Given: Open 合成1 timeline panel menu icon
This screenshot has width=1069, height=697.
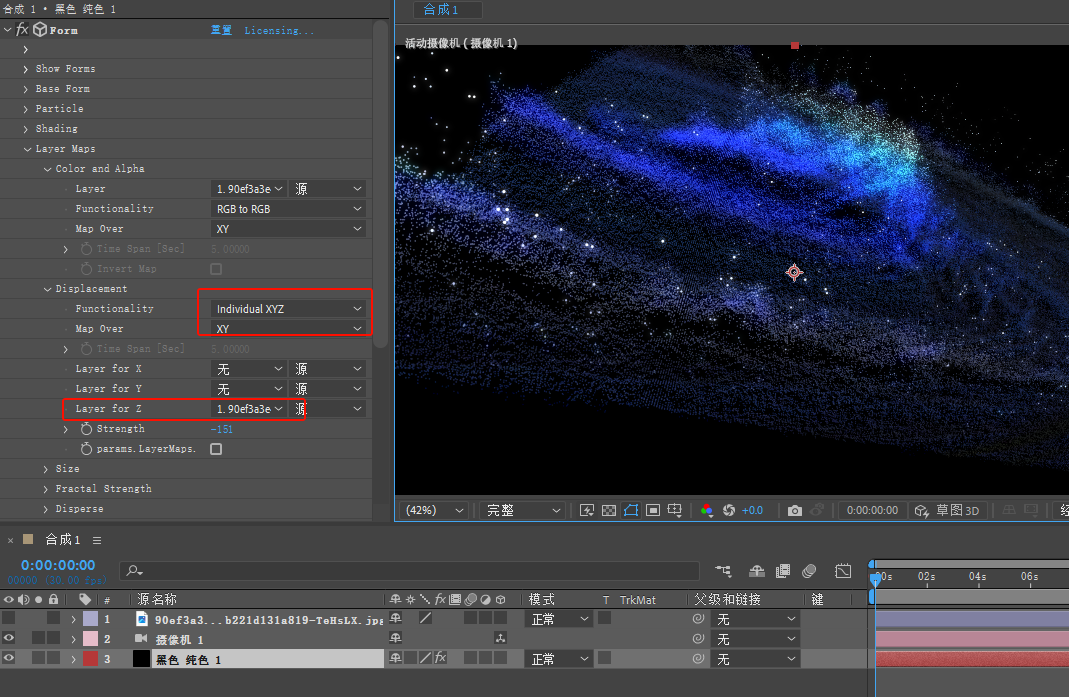Looking at the screenshot, I should (97, 539).
